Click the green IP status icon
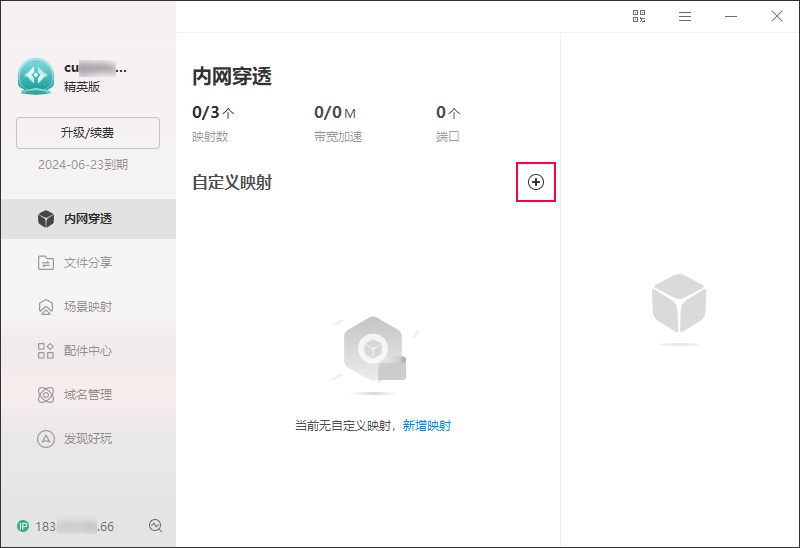Image resolution: width=800 pixels, height=548 pixels. click(x=23, y=526)
